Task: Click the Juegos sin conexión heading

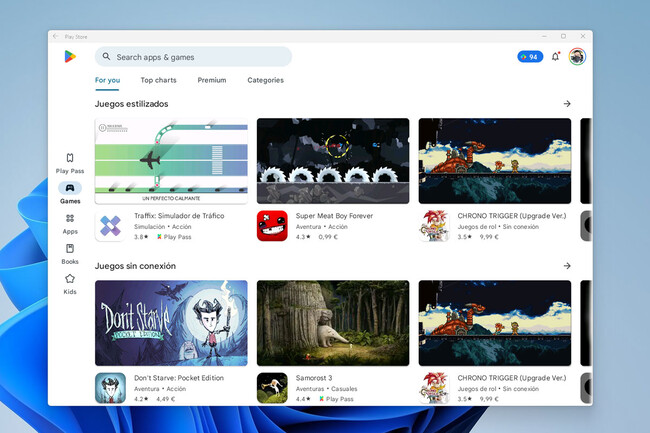Action: 135,266
